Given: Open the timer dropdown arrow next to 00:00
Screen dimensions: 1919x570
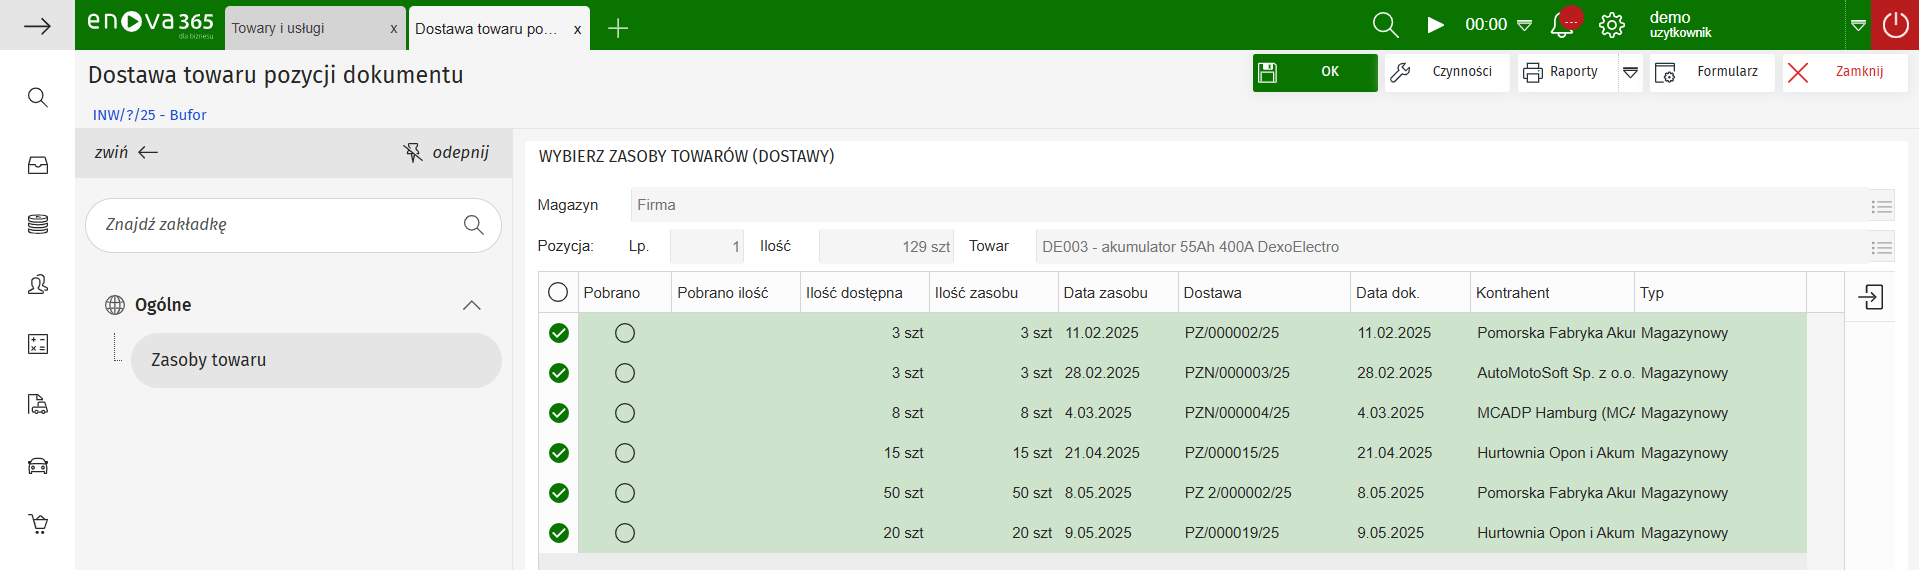Looking at the screenshot, I should point(1525,25).
